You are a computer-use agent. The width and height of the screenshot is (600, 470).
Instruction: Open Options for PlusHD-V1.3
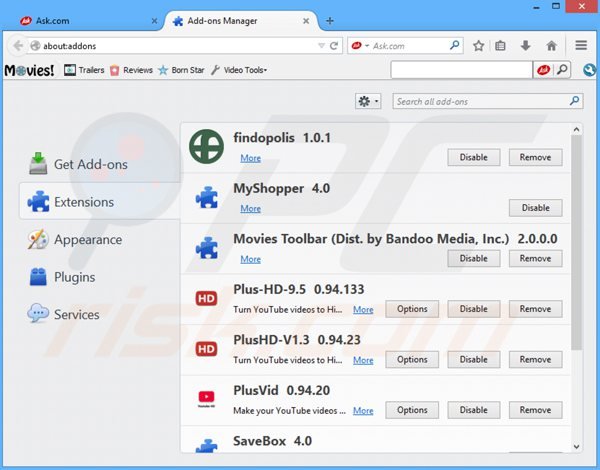pyautogui.click(x=412, y=359)
